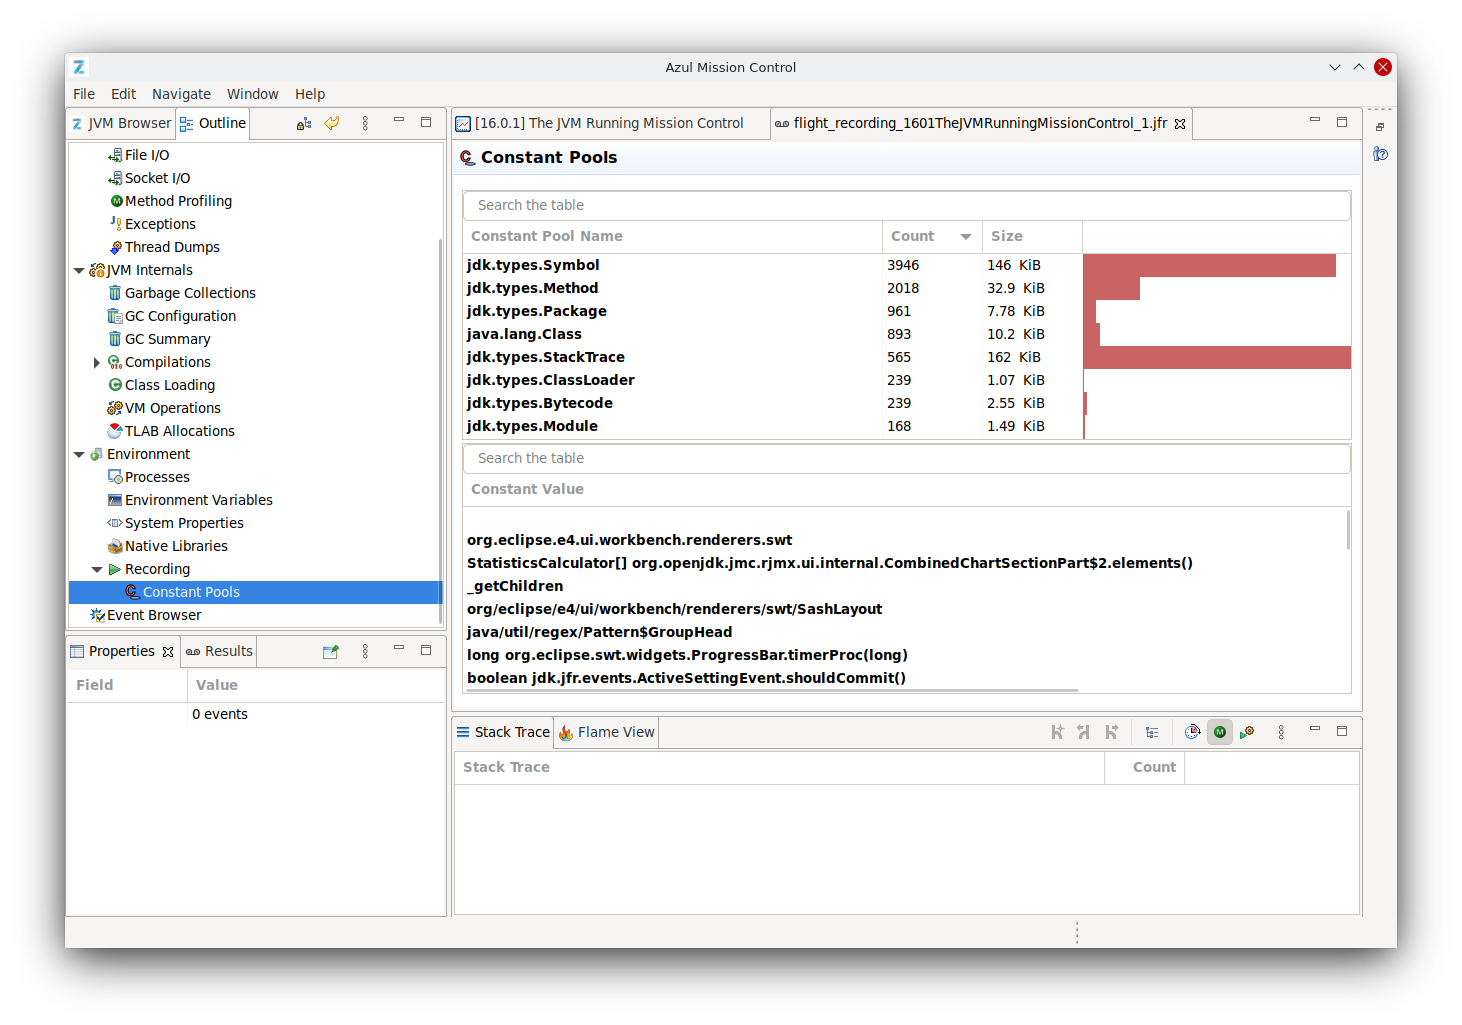Open the Help menu

point(310,94)
